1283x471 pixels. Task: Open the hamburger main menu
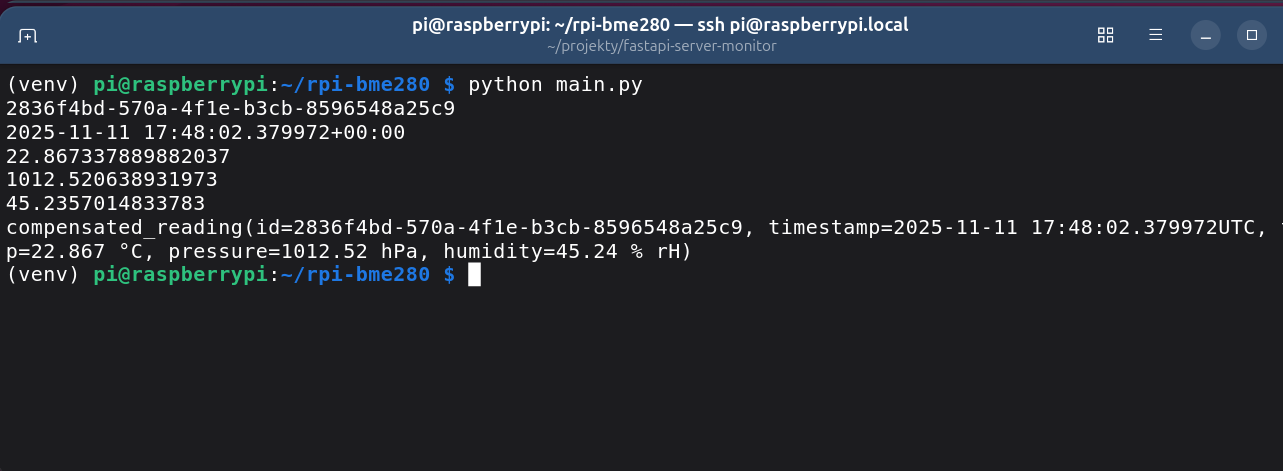pos(1155,35)
